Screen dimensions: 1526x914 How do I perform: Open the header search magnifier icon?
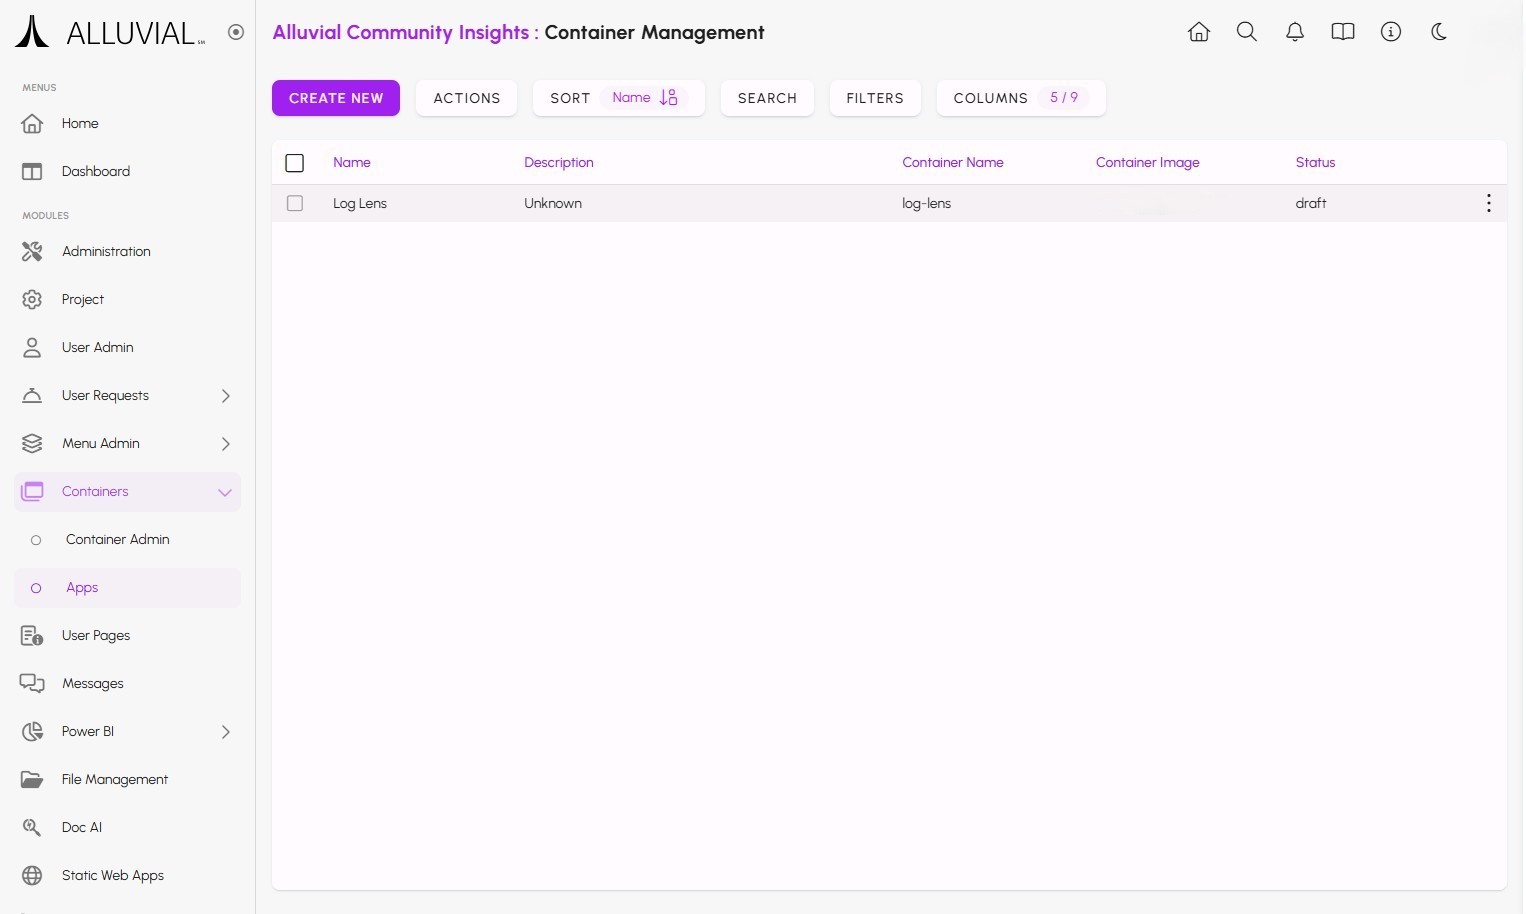pos(1247,32)
